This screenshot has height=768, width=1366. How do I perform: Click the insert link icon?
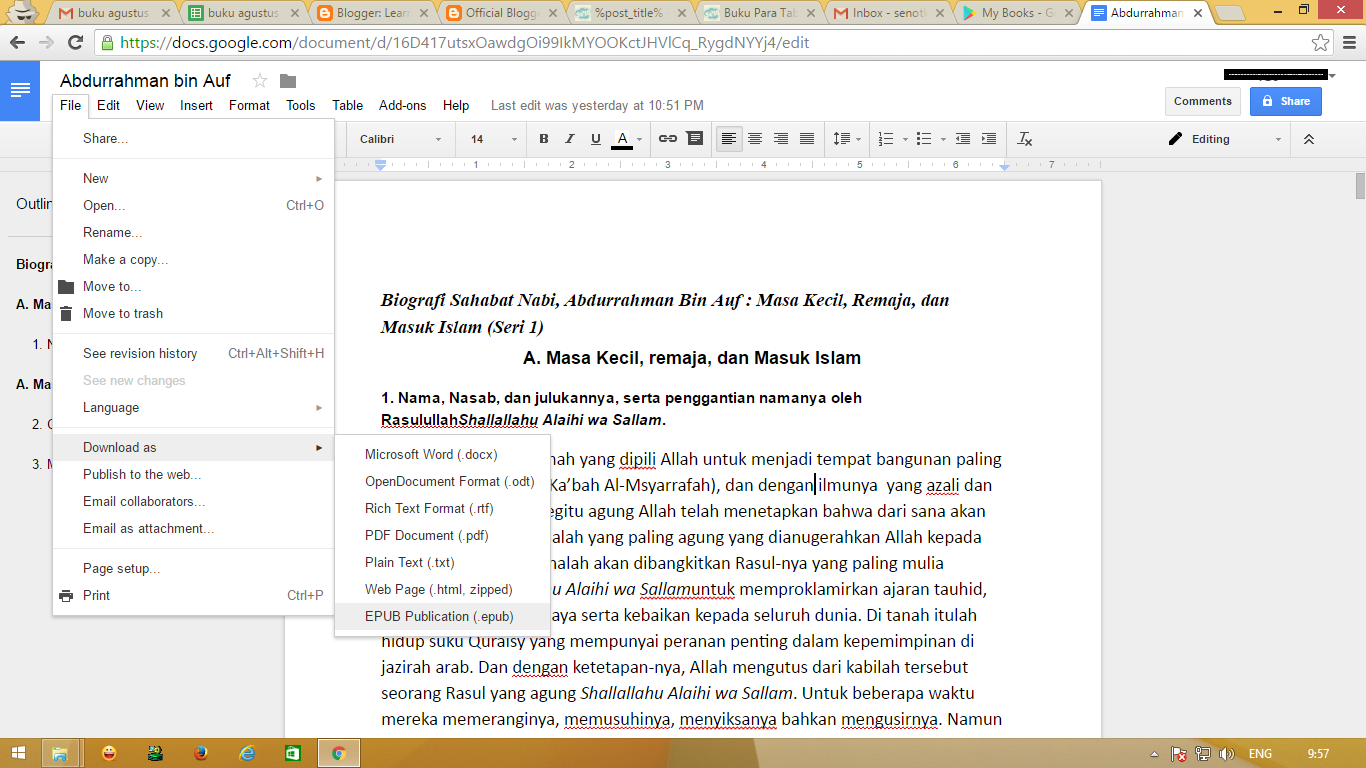[667, 139]
